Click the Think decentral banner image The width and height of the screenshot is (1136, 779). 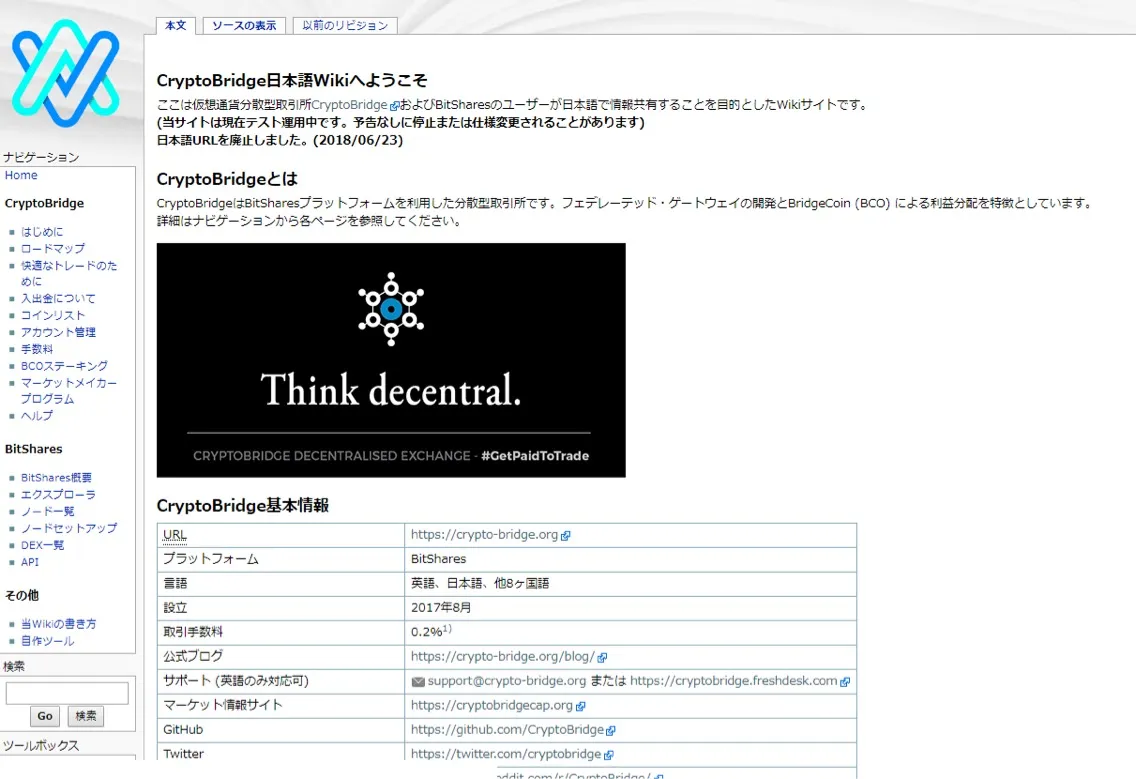point(391,360)
